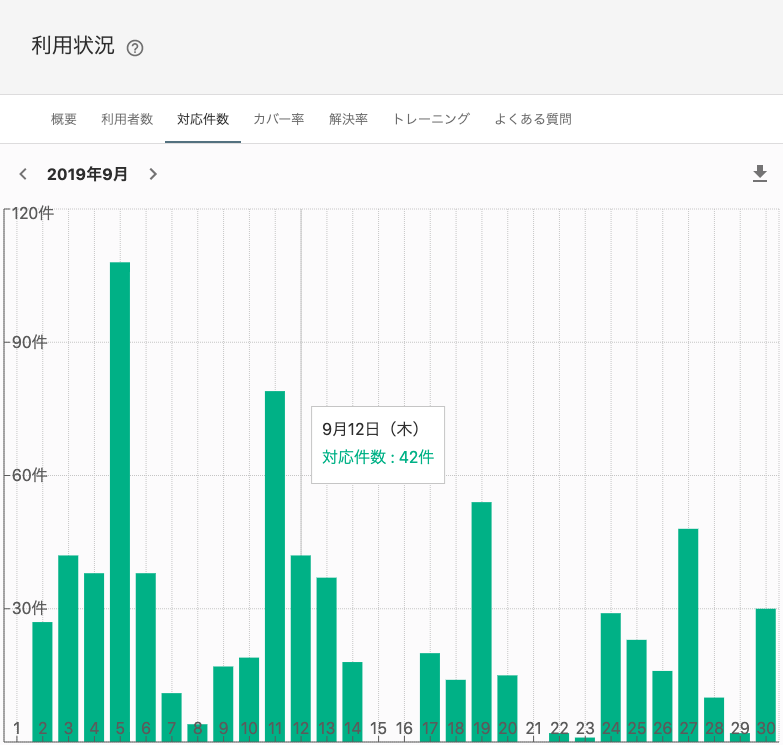This screenshot has height=745, width=783.
Task: Download the chart data
Action: tap(760, 174)
